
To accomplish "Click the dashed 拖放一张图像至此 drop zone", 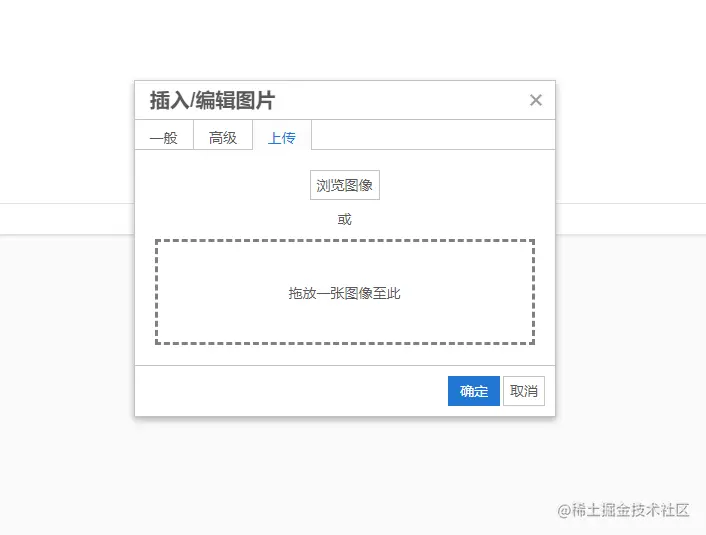I will point(345,292).
